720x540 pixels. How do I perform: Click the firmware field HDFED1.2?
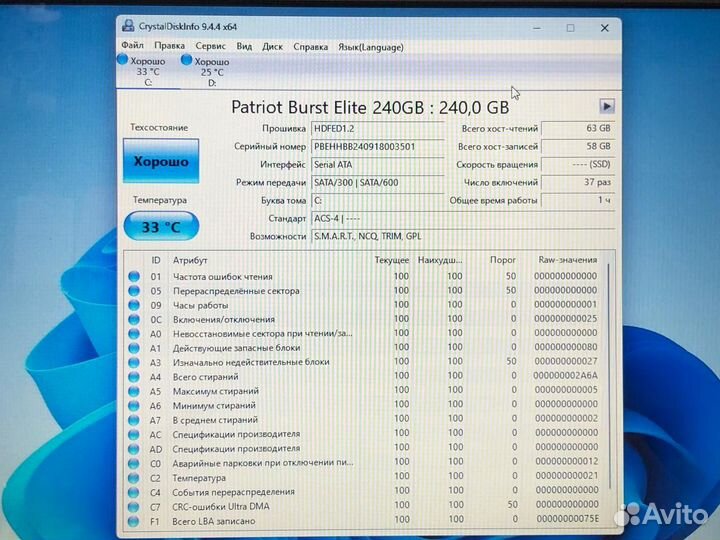(x=377, y=129)
